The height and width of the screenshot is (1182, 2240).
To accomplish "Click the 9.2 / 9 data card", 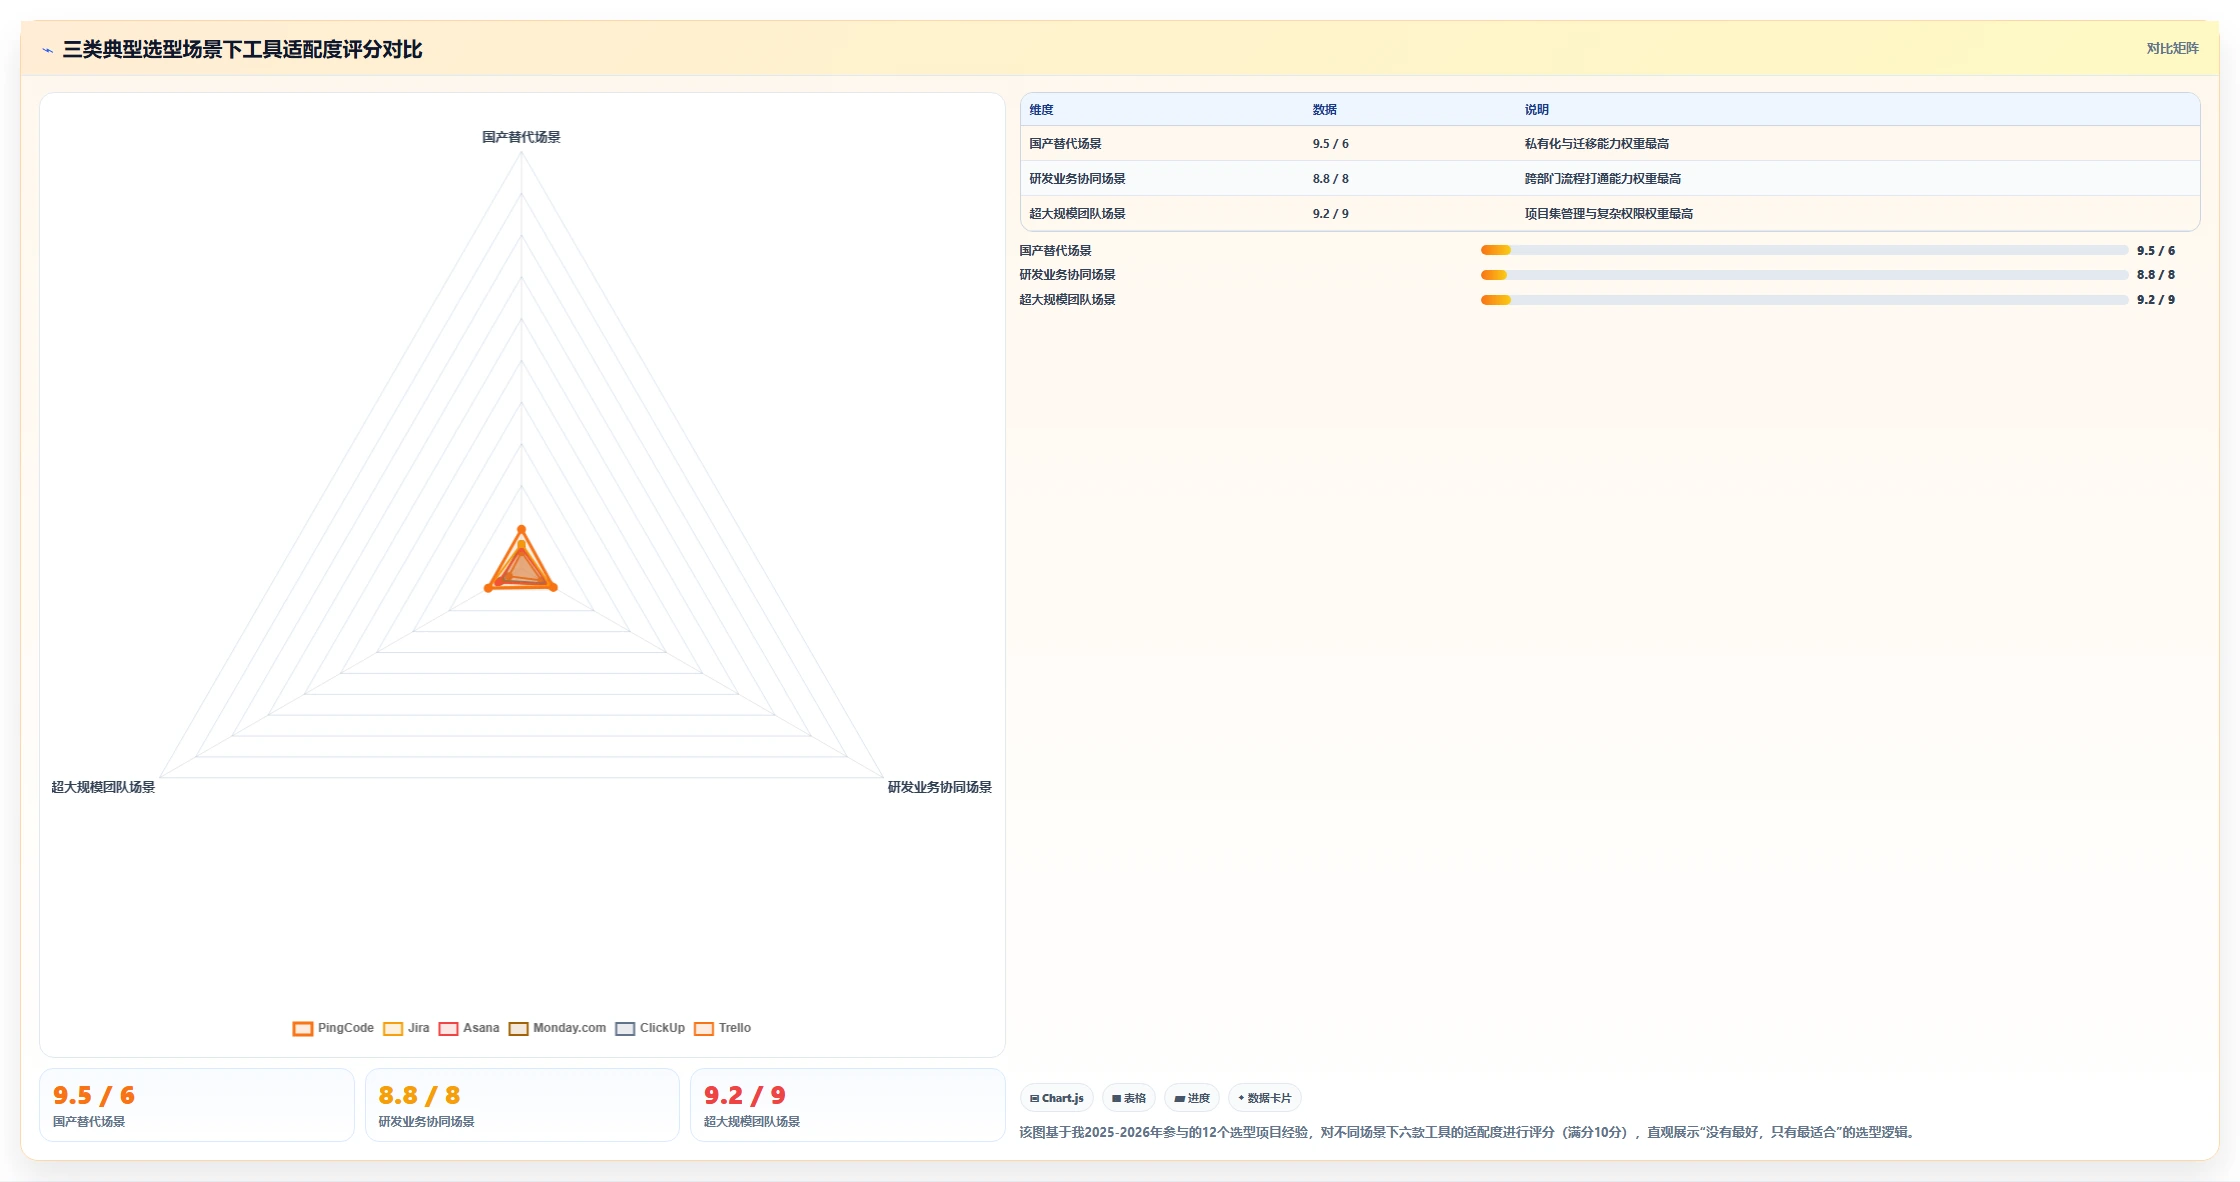I will [848, 1105].
